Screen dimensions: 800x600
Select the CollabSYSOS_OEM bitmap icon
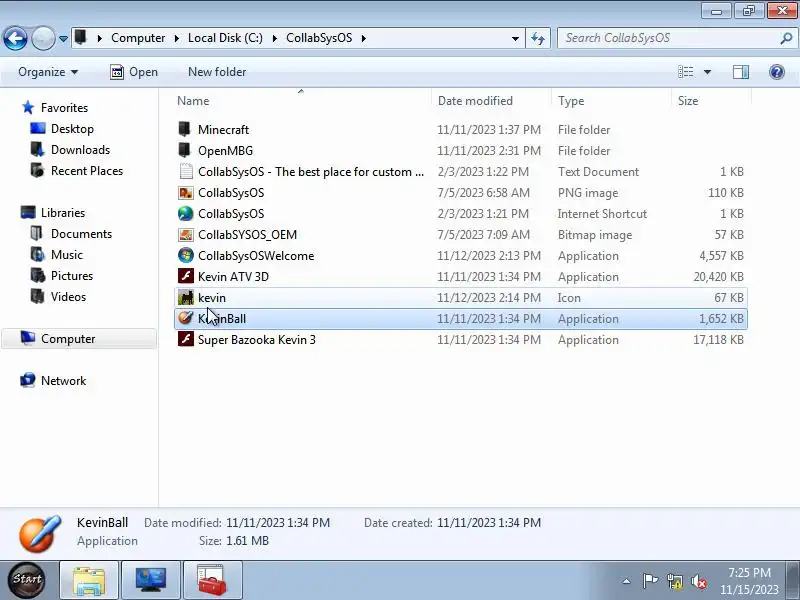(x=186, y=235)
